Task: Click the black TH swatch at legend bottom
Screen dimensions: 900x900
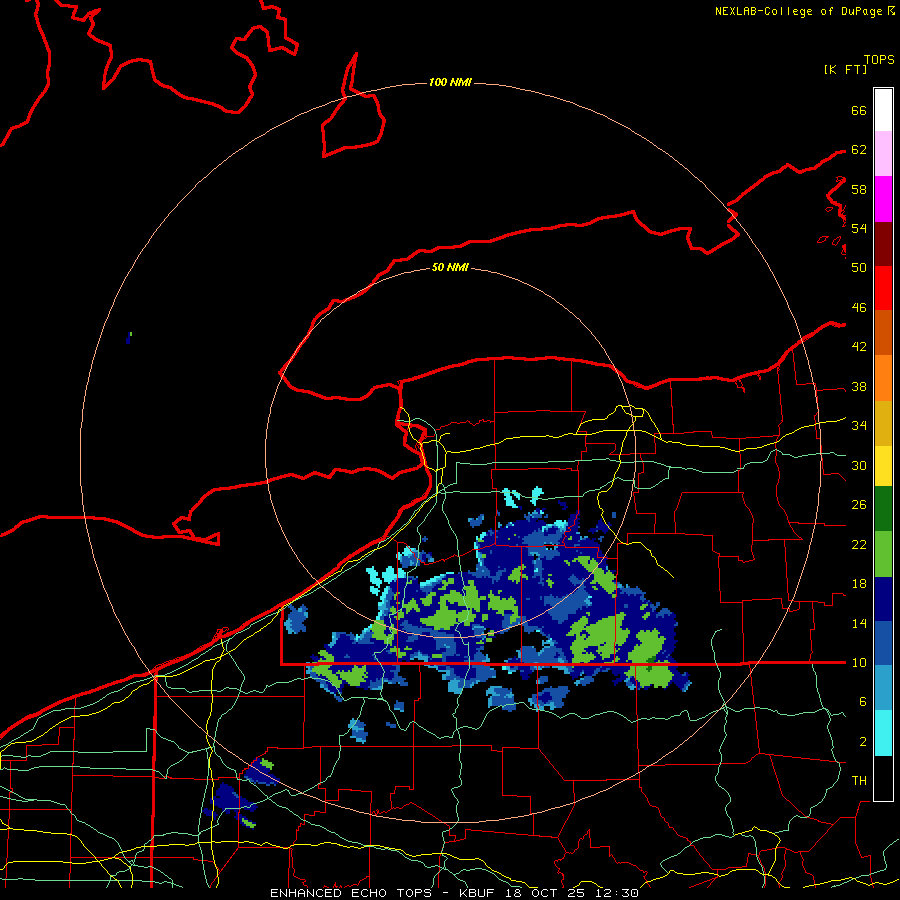Action: click(883, 778)
